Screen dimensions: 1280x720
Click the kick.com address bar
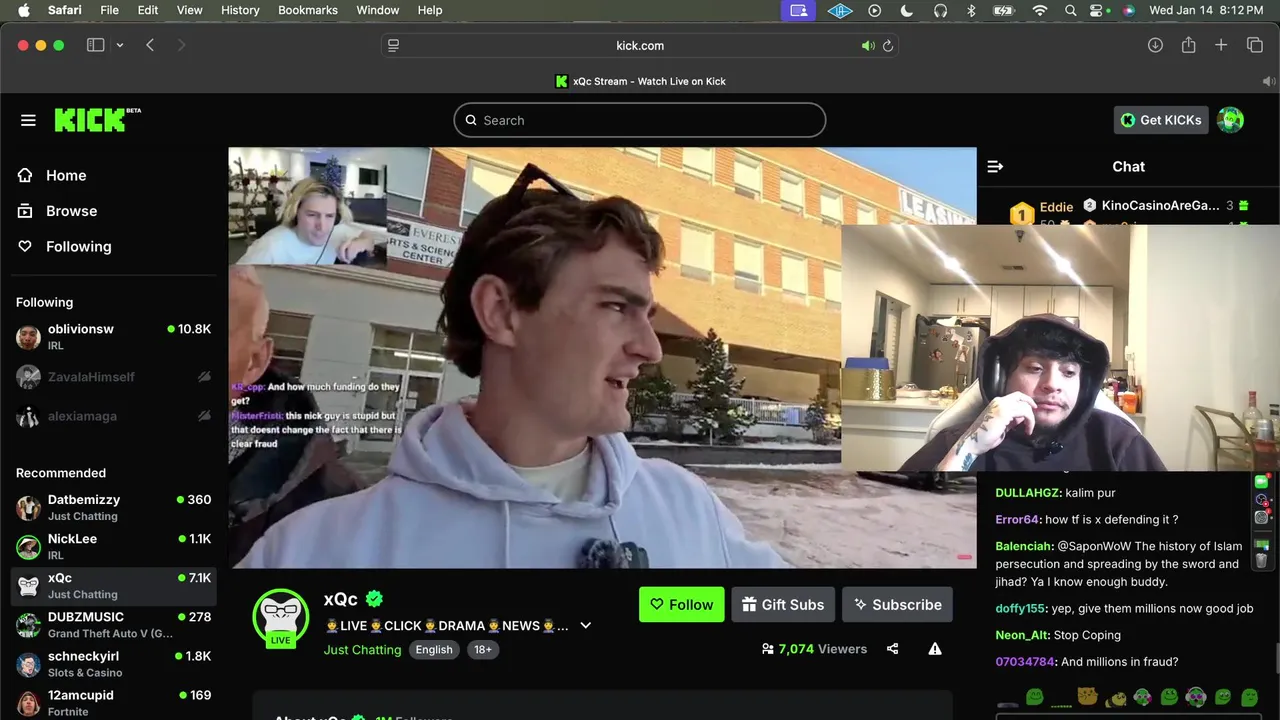coord(640,46)
